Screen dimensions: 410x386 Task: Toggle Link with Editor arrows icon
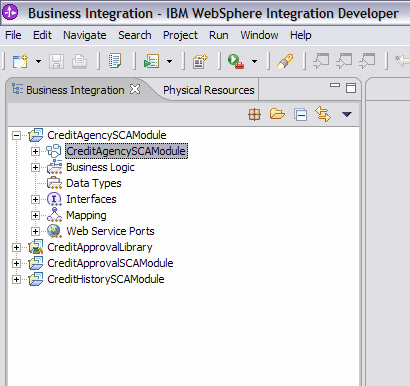(x=323, y=114)
